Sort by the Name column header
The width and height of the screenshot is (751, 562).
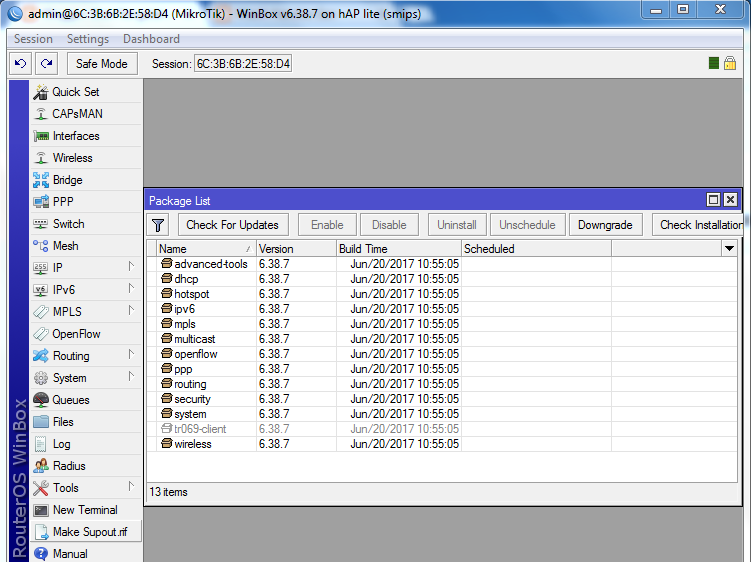pyautogui.click(x=206, y=249)
